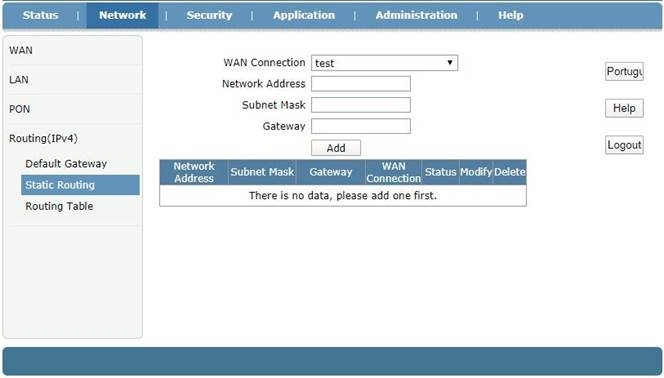Open the WAN Connection dropdown
This screenshot has height=378, width=664.
click(x=385, y=63)
